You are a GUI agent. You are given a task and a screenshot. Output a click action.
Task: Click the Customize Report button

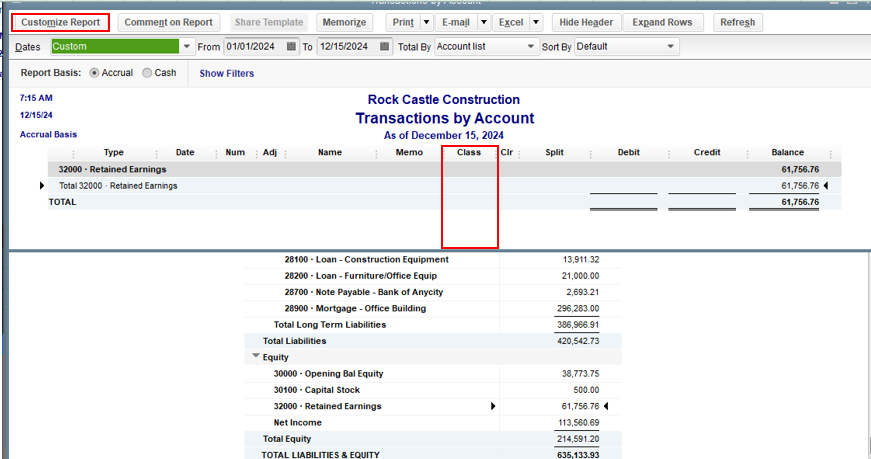61,22
